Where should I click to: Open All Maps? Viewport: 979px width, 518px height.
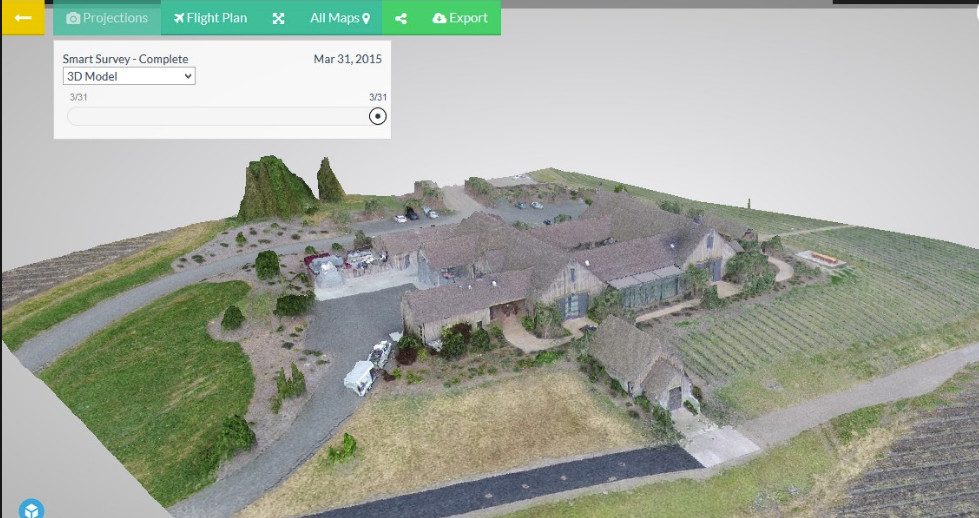(x=340, y=18)
